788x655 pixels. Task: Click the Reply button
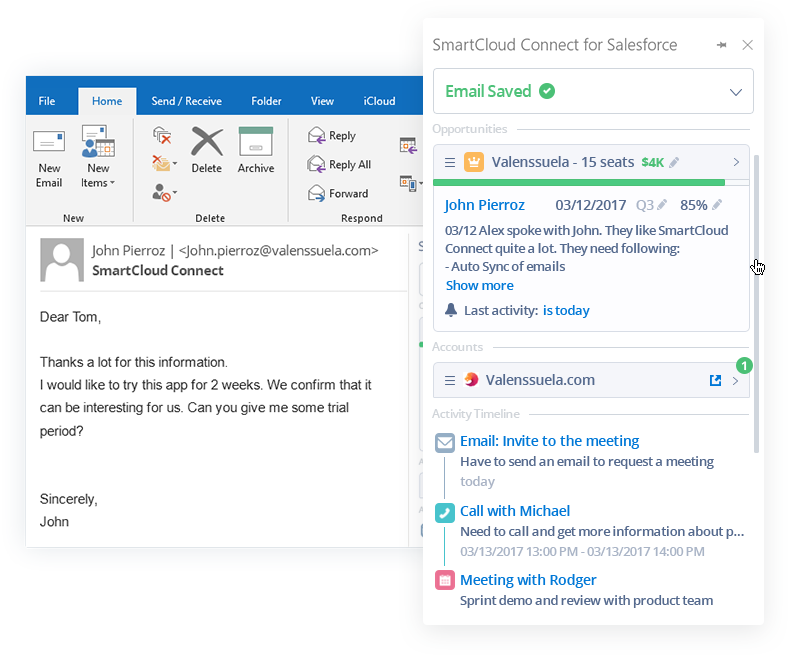(x=332, y=136)
